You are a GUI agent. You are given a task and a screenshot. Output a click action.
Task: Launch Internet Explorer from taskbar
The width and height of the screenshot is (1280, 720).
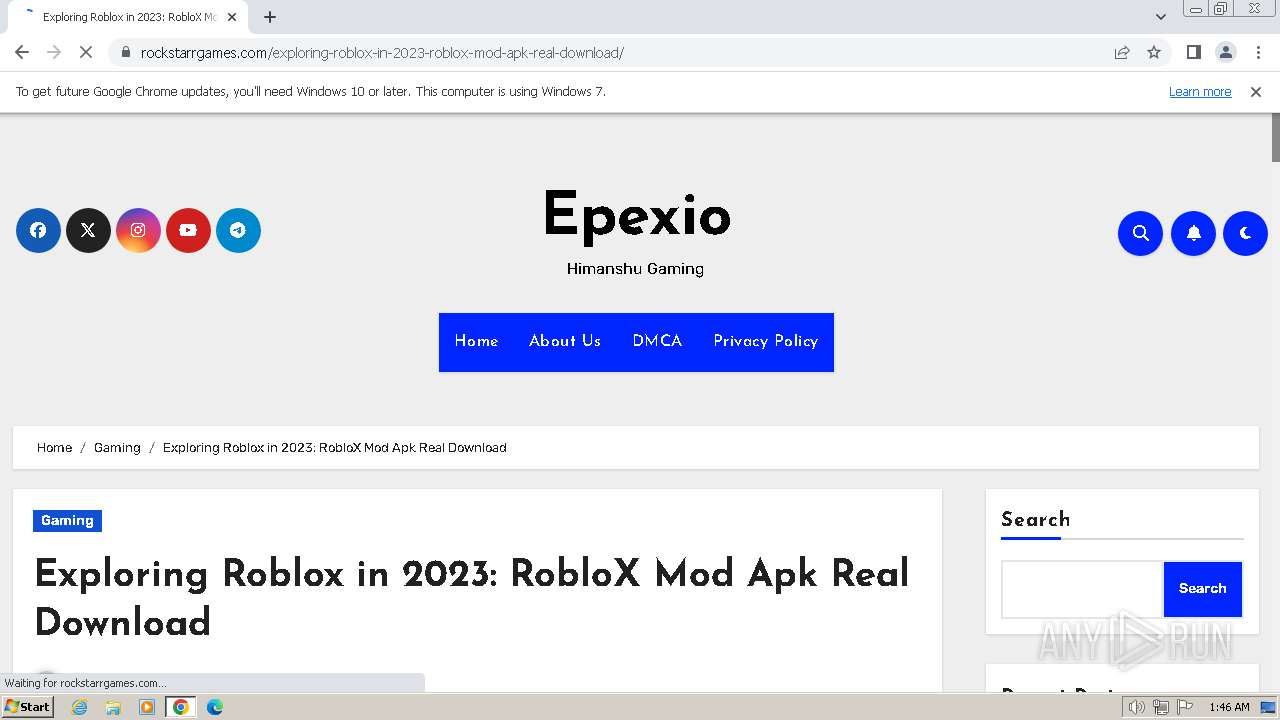click(x=80, y=707)
